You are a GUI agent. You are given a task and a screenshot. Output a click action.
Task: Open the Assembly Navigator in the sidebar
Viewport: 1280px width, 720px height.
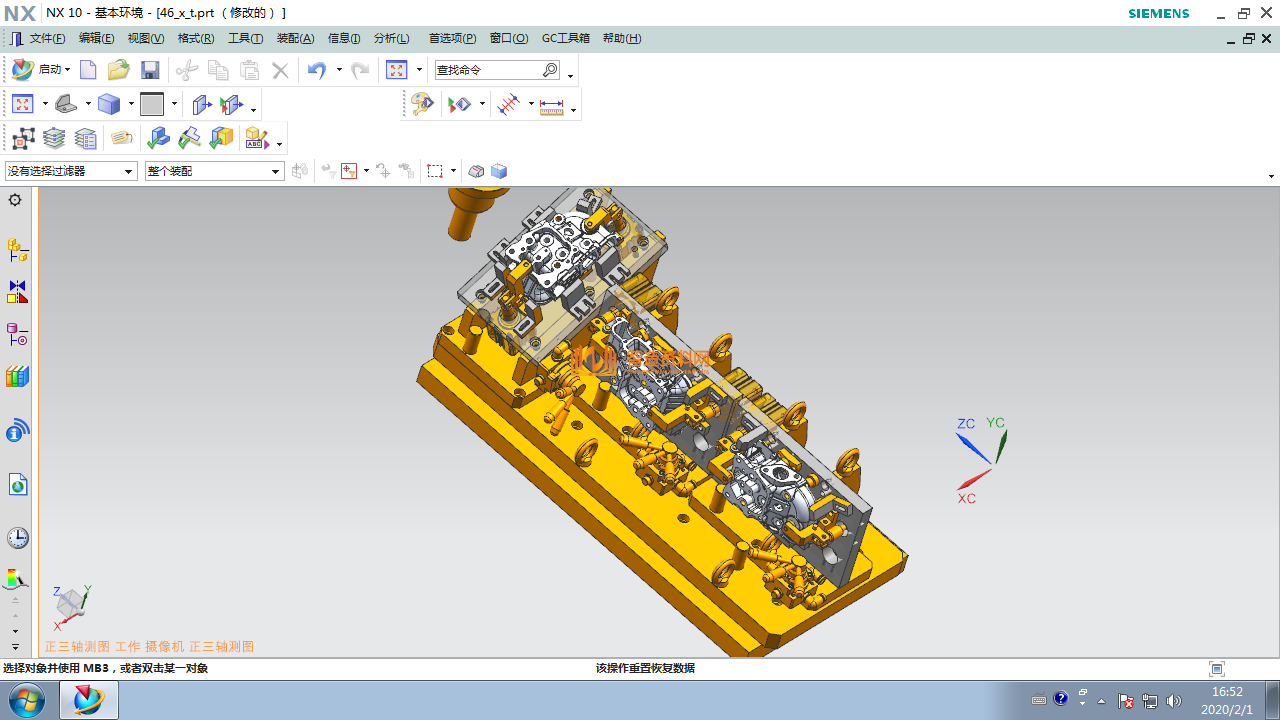pyautogui.click(x=17, y=249)
